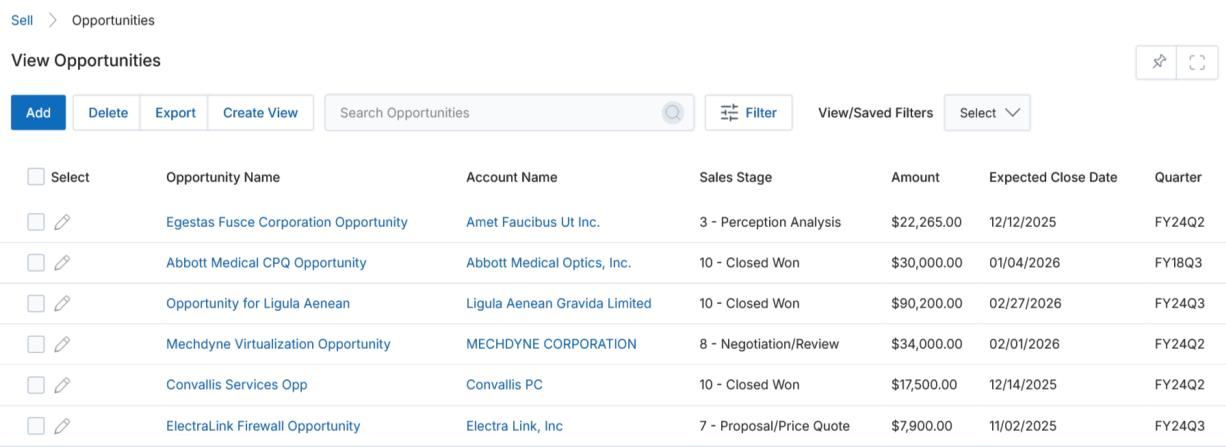Screen dimensions: 1226x447
Task: Open MECHDYNE CORPORATION account link
Action: click(551, 344)
